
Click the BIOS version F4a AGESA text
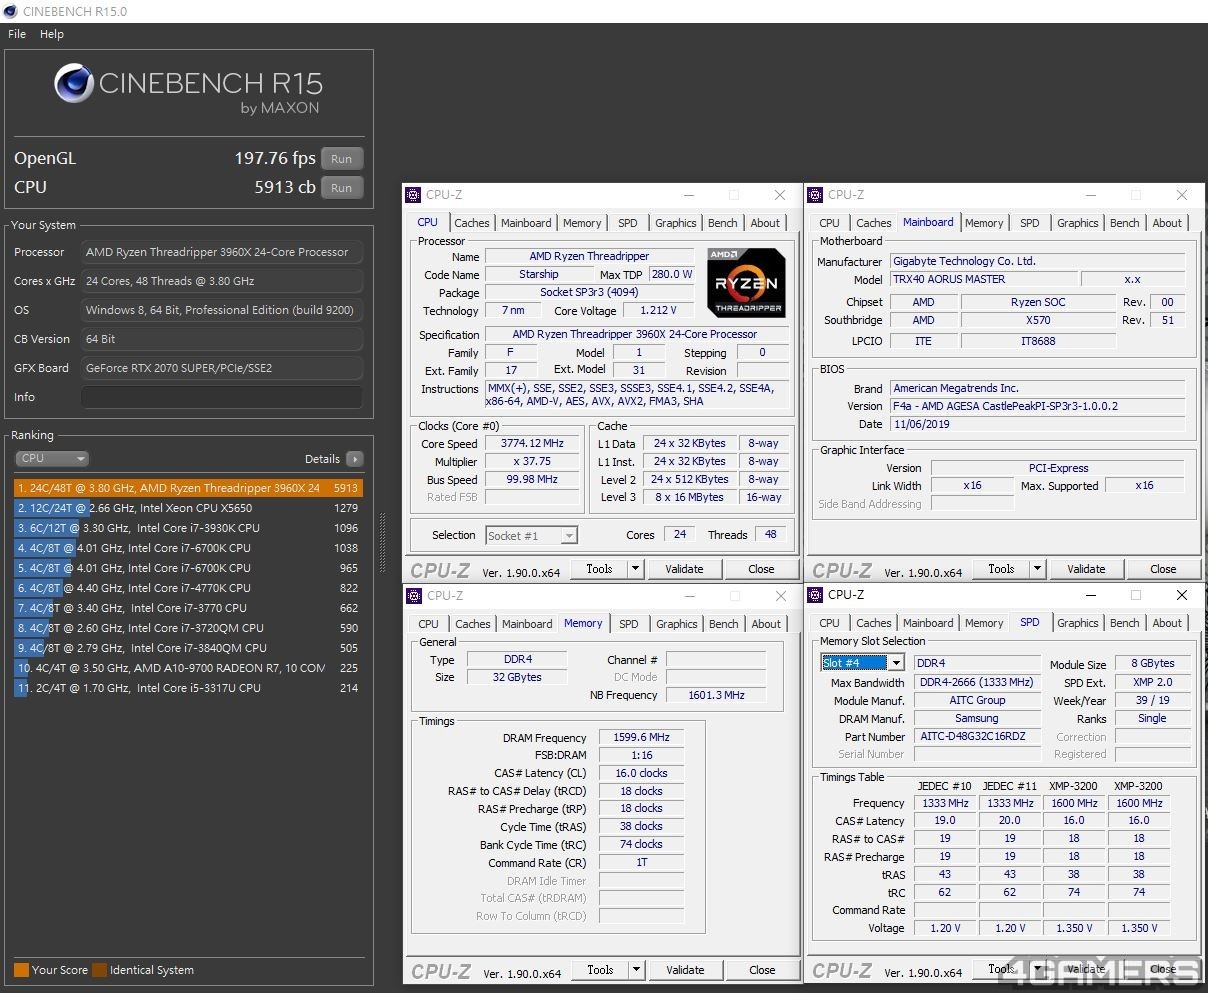coord(1037,406)
